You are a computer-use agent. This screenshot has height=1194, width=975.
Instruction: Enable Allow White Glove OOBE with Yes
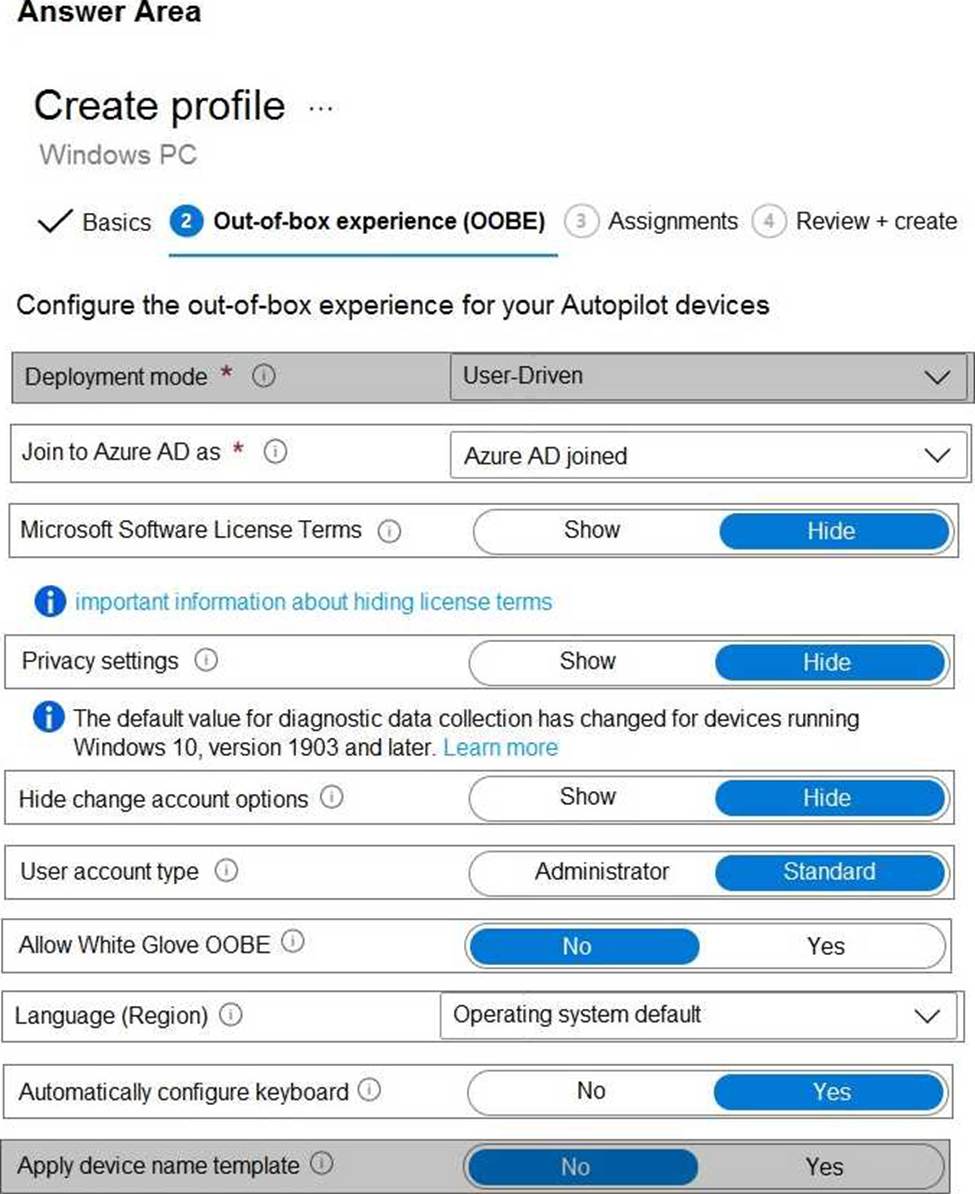pyautogui.click(x=825, y=945)
